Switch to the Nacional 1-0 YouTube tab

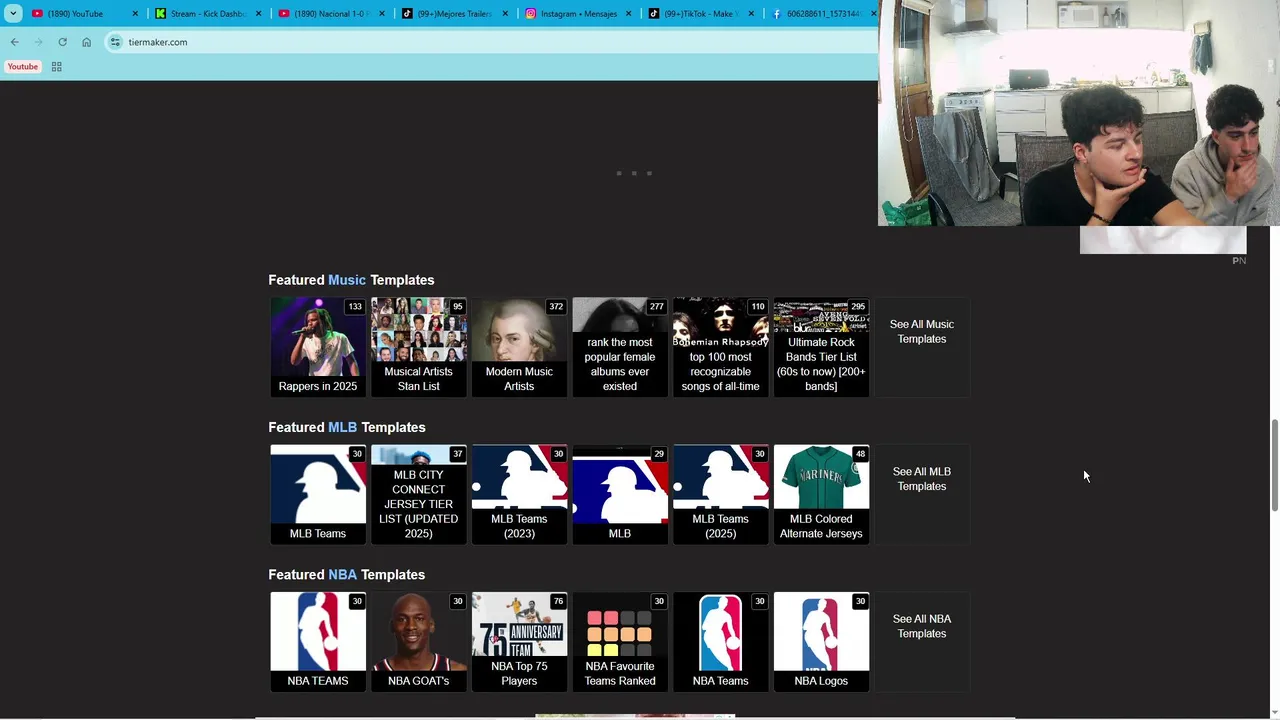(331, 13)
